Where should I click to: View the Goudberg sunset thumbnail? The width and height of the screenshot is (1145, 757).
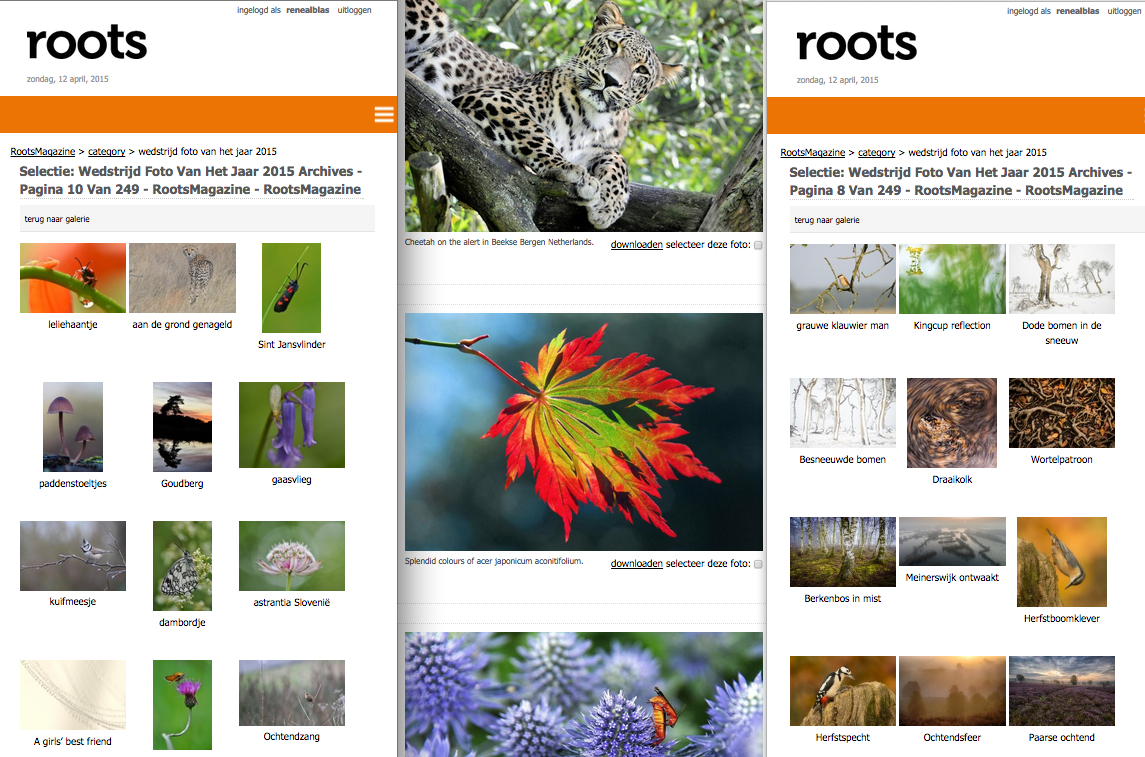182,427
